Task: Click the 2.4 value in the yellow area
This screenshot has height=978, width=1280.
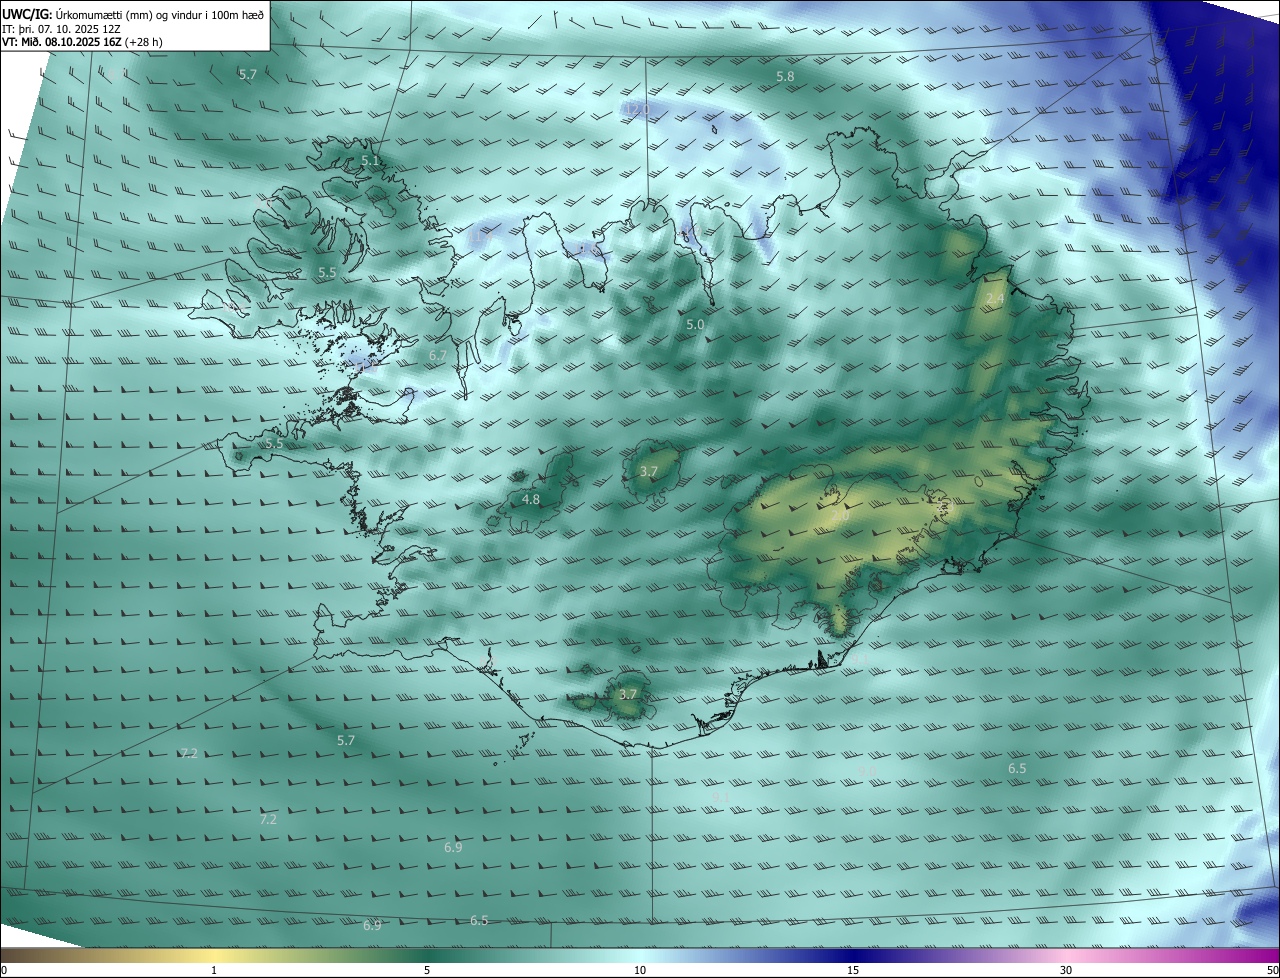Action: (x=994, y=298)
